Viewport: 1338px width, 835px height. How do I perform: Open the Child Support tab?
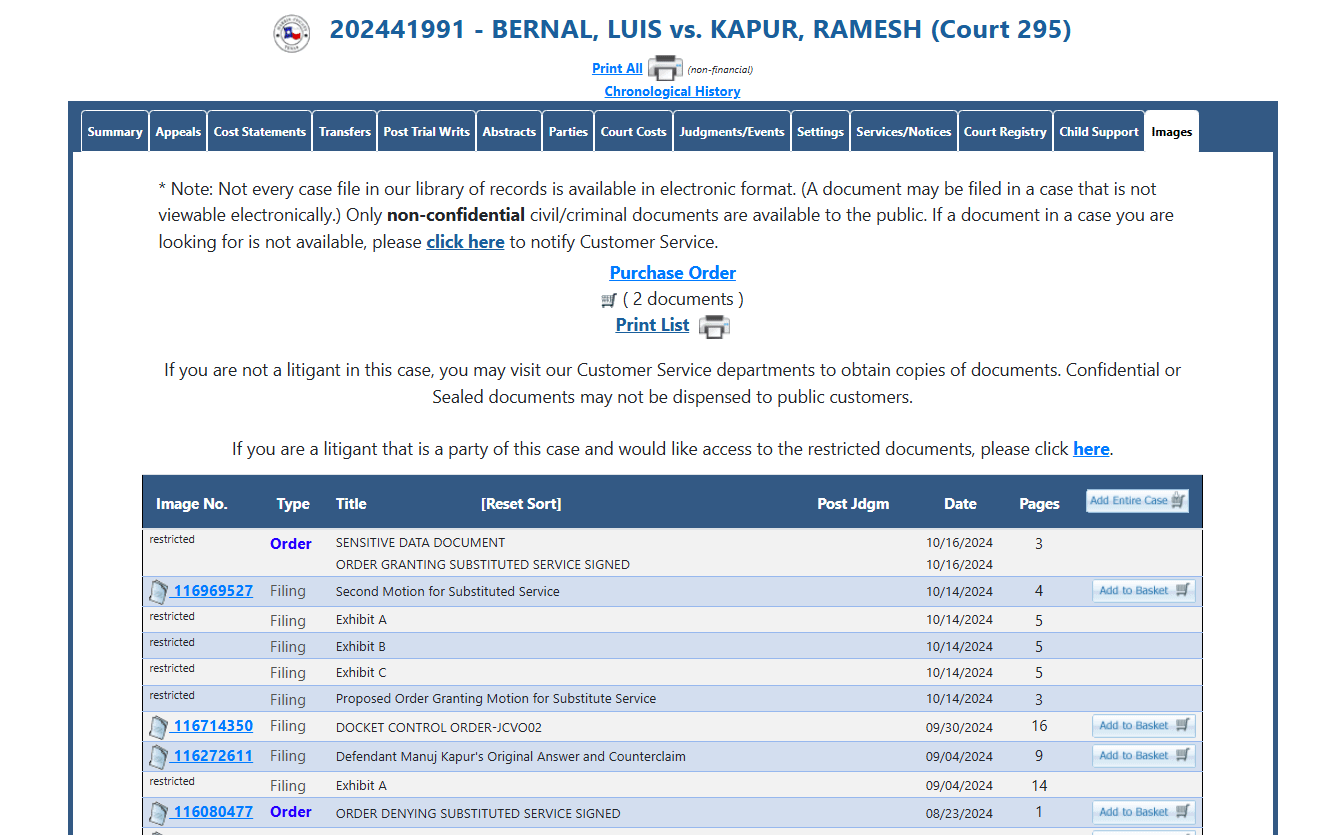click(x=1099, y=131)
